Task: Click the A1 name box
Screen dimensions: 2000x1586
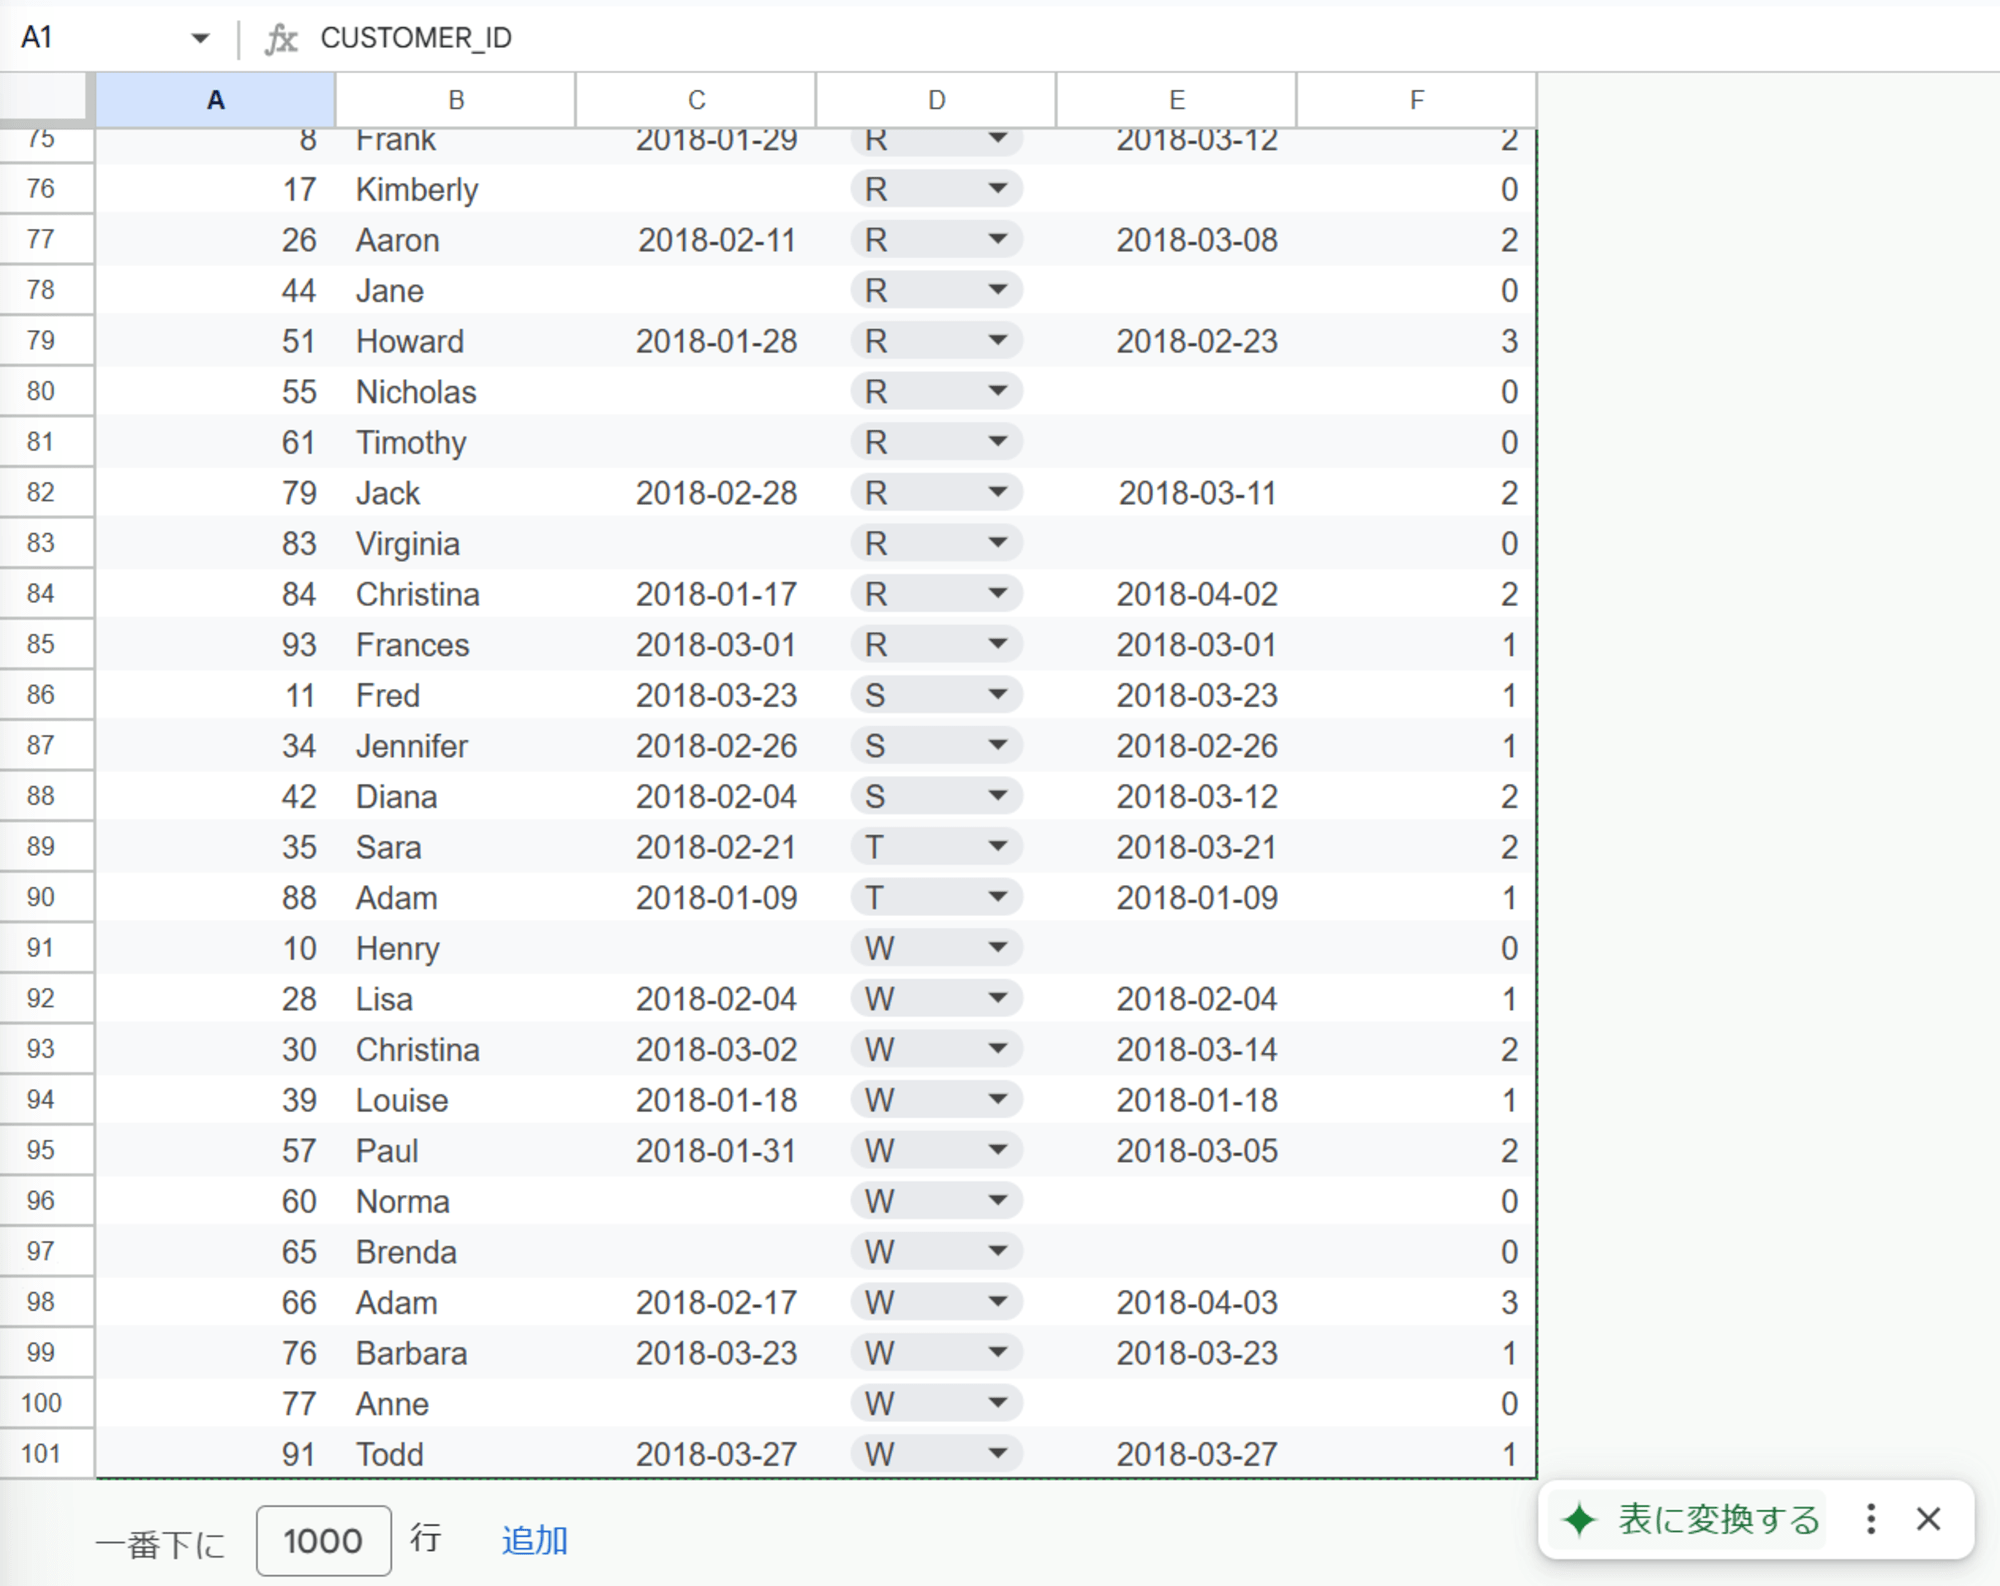Action: tap(37, 38)
